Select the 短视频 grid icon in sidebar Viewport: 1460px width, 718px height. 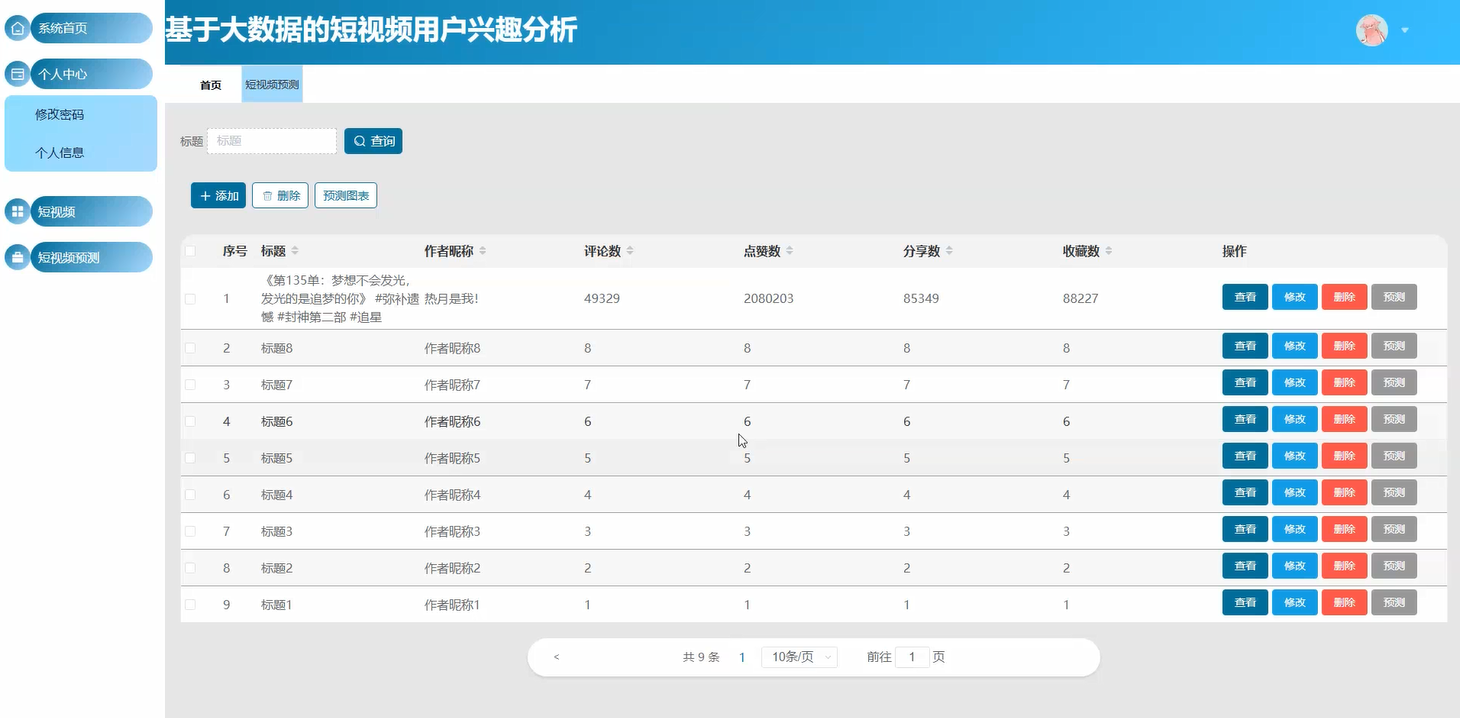click(x=16, y=211)
